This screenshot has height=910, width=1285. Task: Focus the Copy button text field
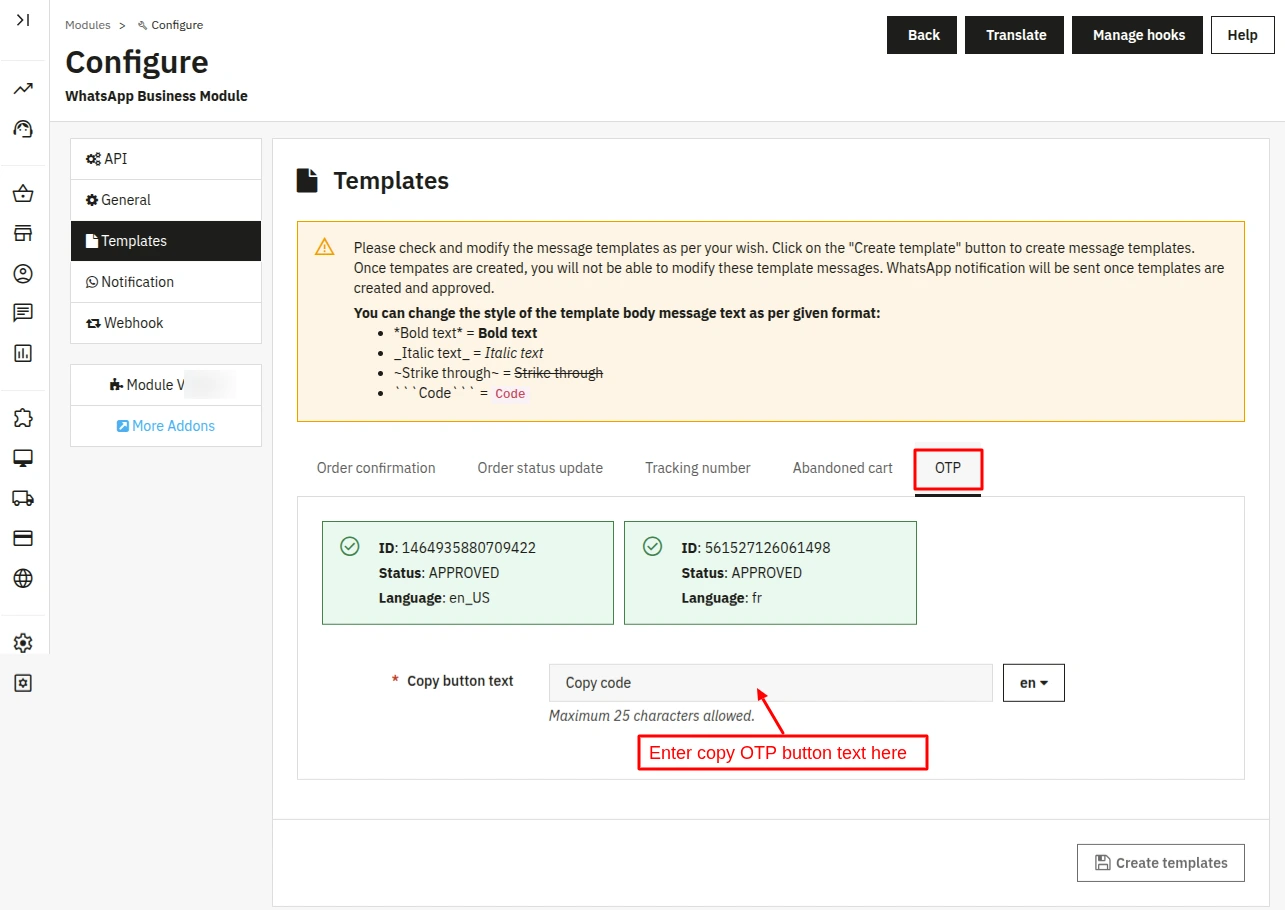tap(771, 683)
